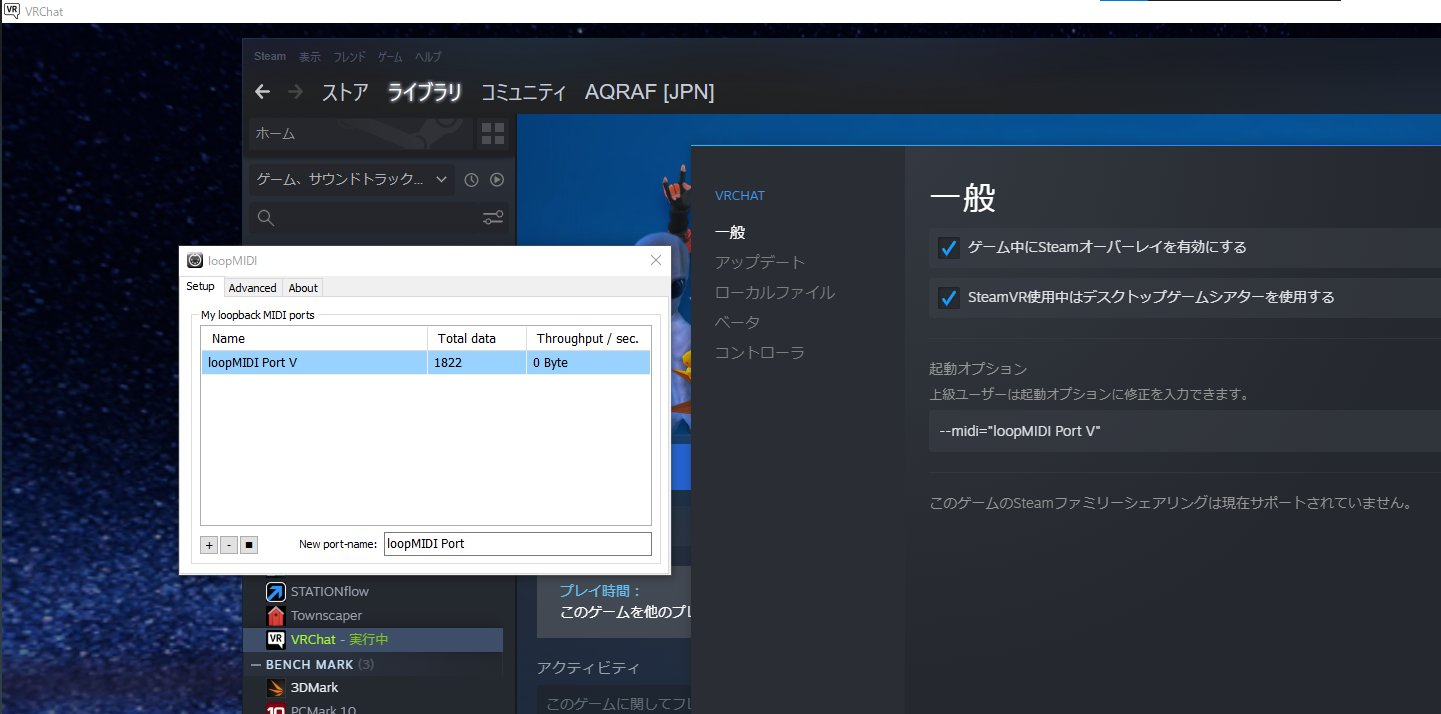Click the 起動オプション label
This screenshot has width=1441, height=714.
978,369
